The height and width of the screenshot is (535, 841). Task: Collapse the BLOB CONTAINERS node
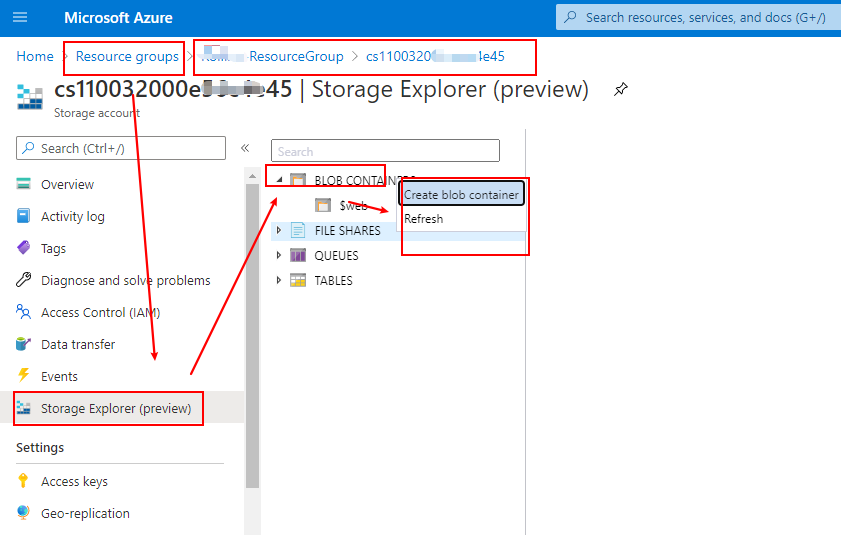[x=279, y=180]
